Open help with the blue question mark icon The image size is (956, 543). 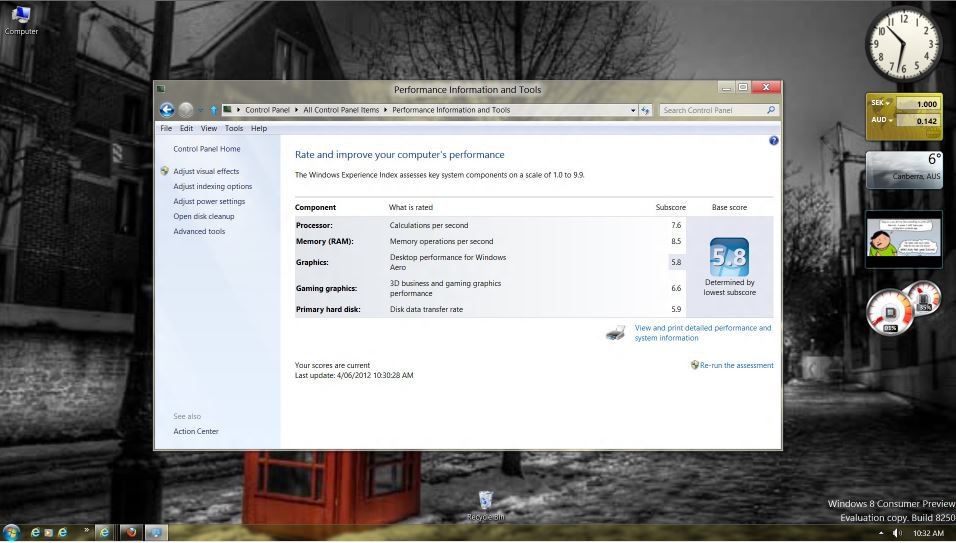[x=773, y=141]
